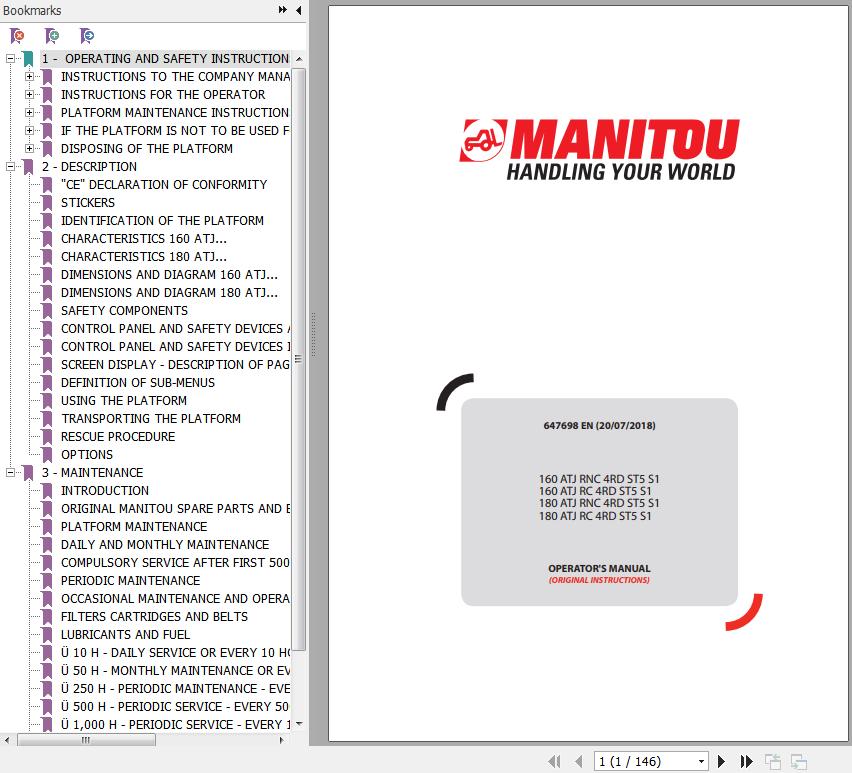The image size is (852, 773).
Task: Open 'DIMENSIONS AND DIAGRAM 160 ATJ...' bookmark
Action: 169,274
